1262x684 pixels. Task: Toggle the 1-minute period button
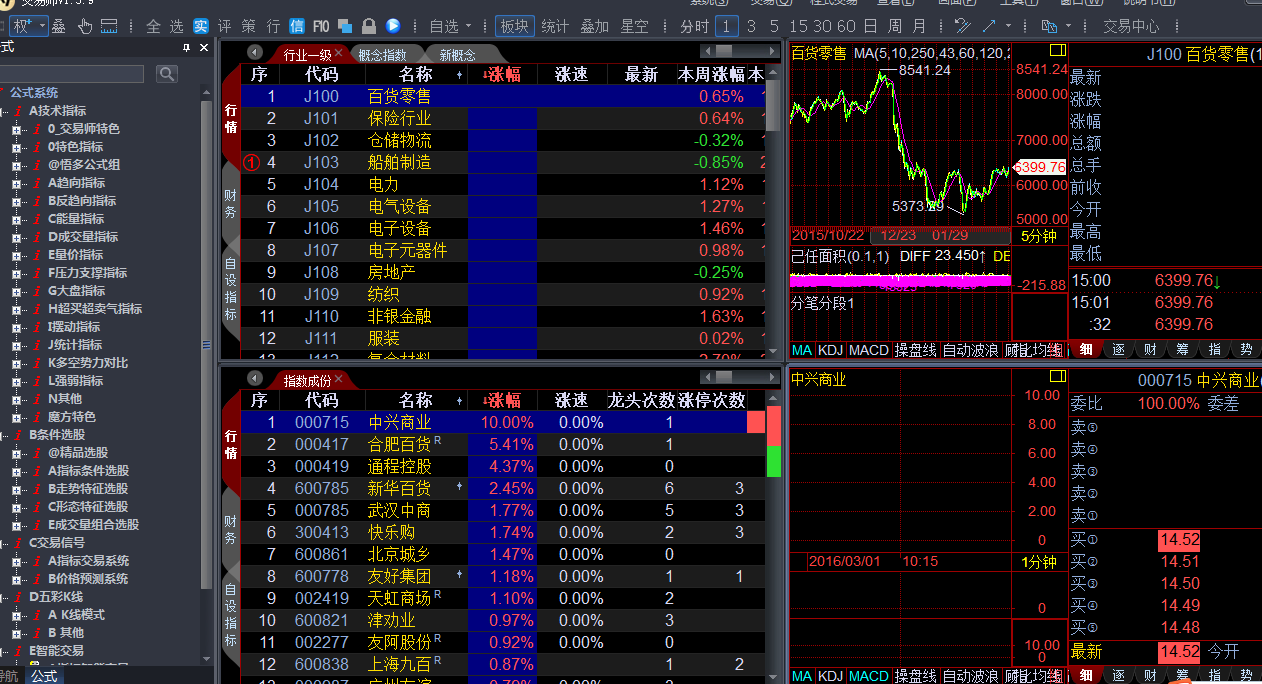click(x=728, y=26)
